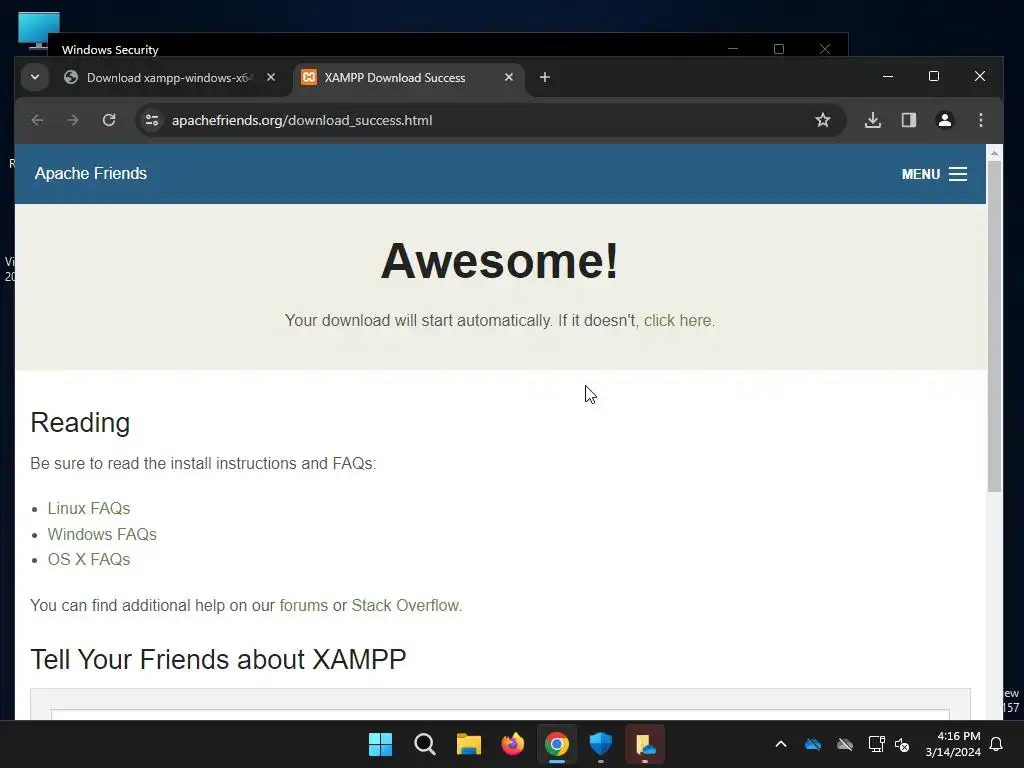Click the page vertical scrollbar thumb
Screen dimensions: 1024x768
(x=994, y=327)
